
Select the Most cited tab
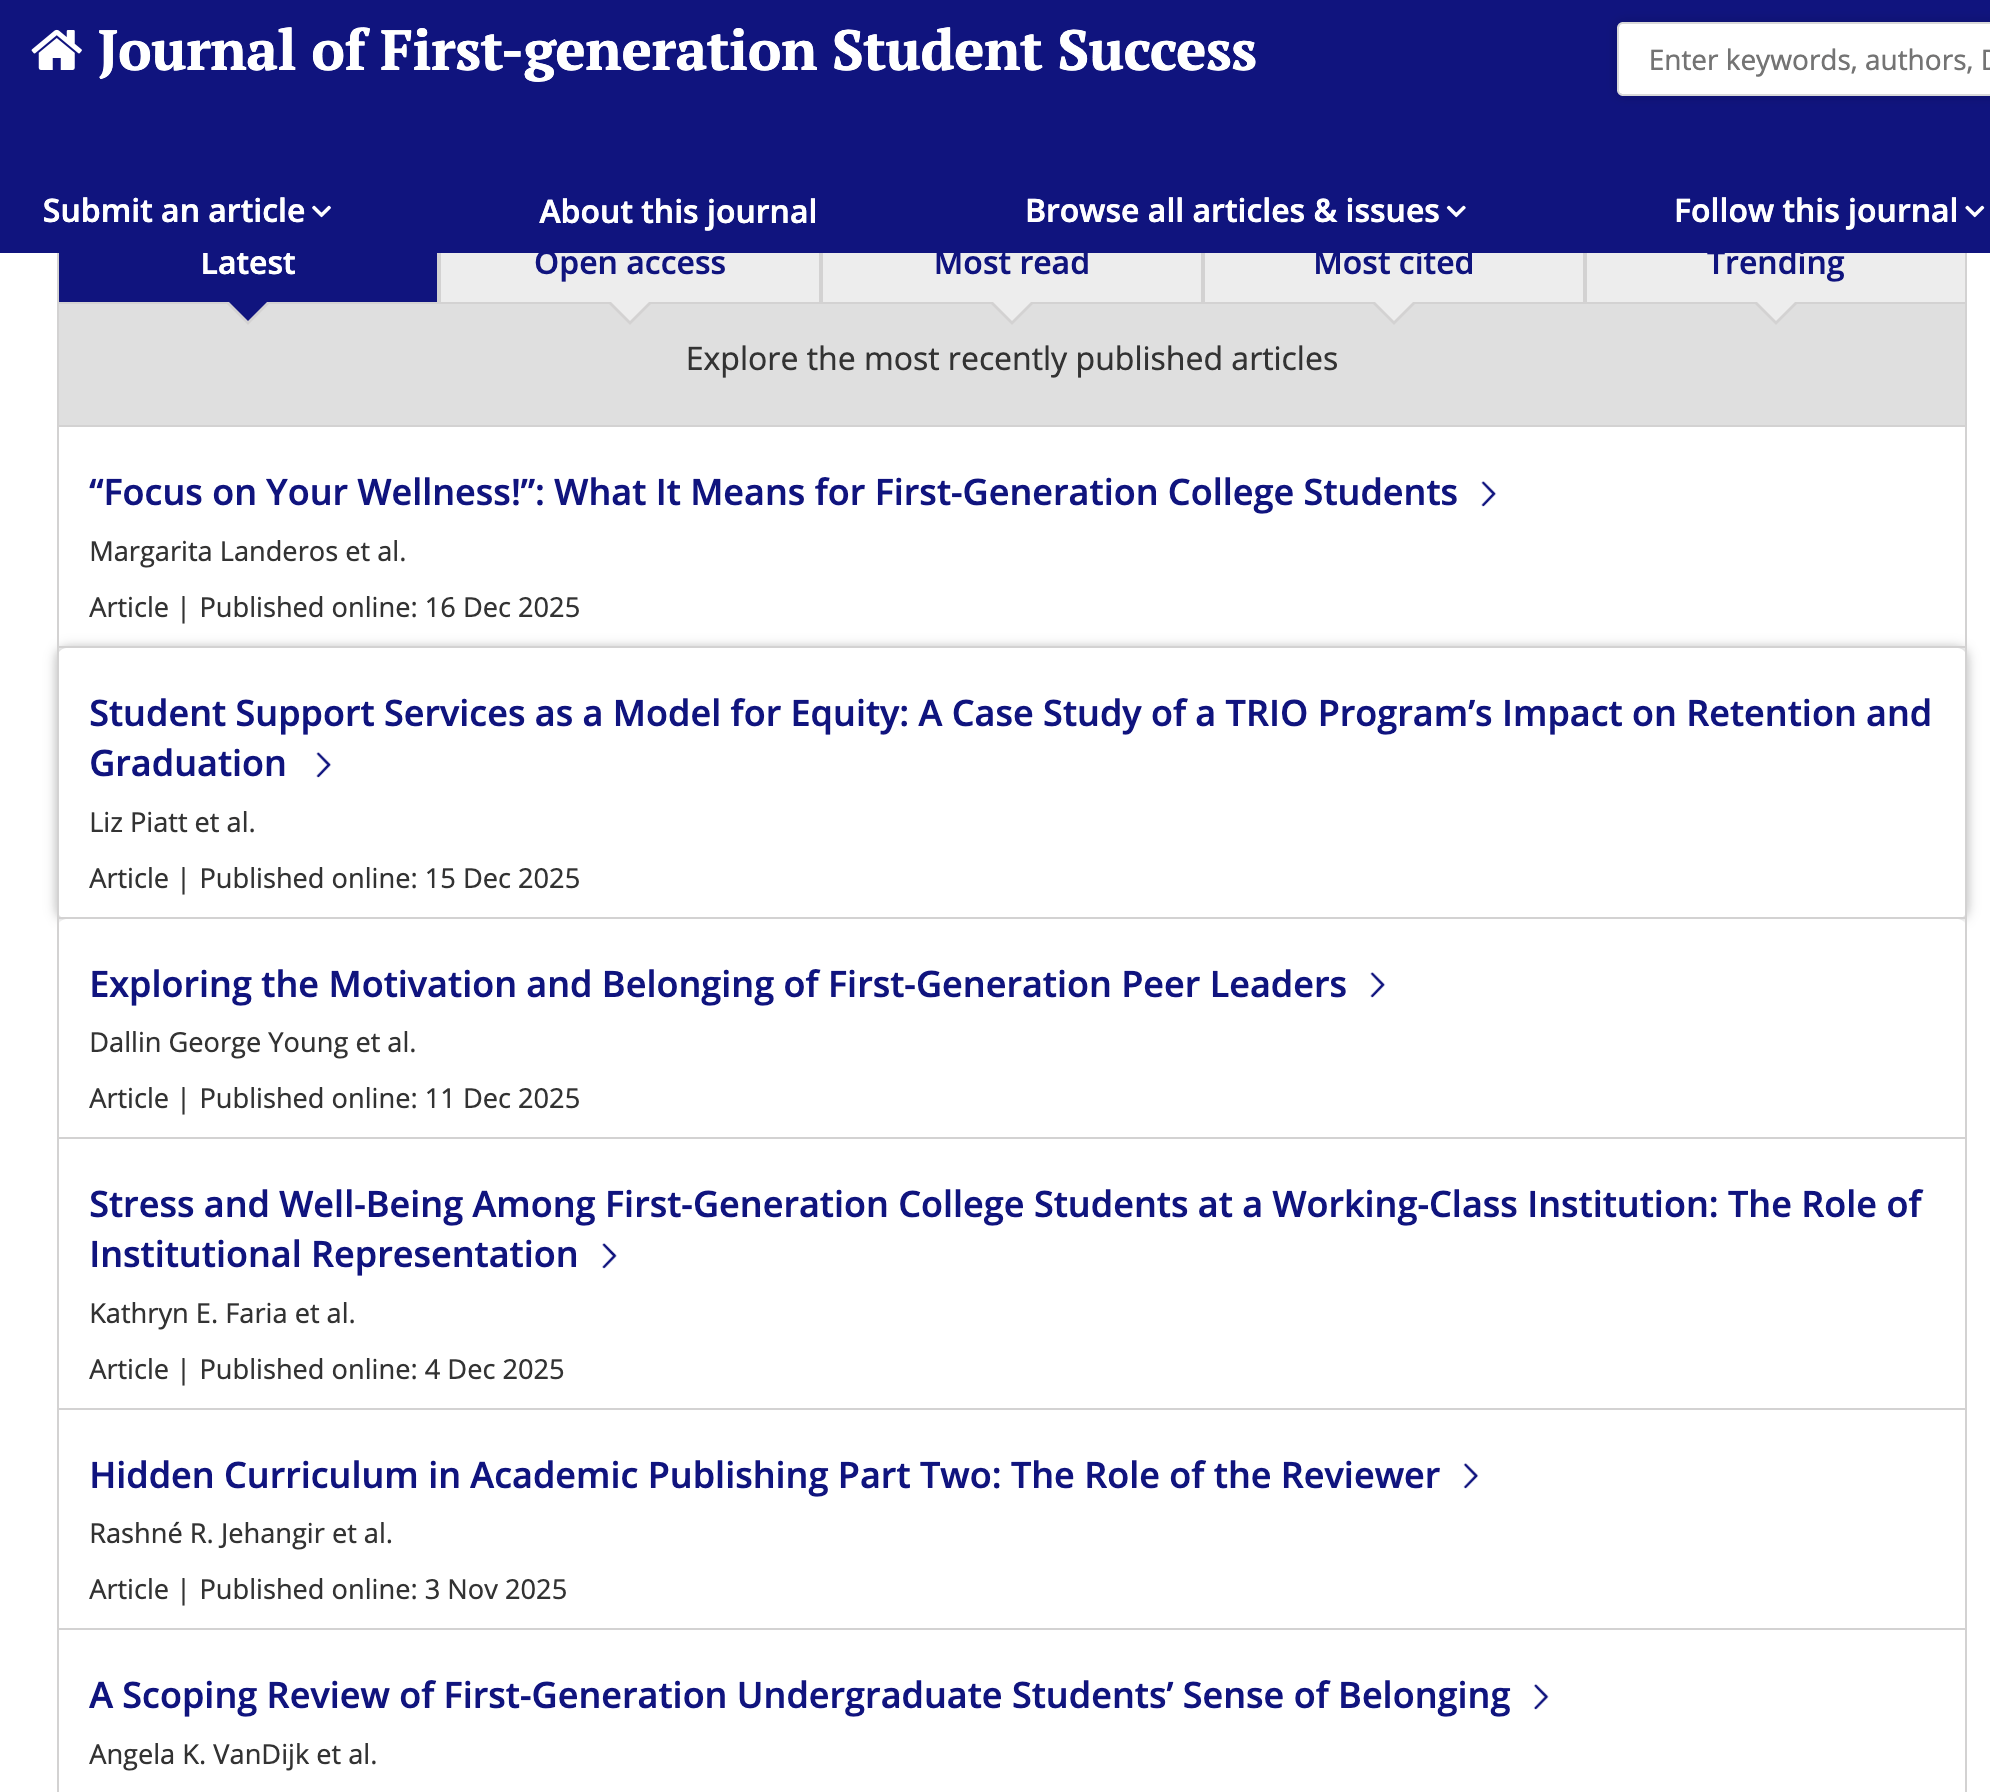tap(1392, 263)
